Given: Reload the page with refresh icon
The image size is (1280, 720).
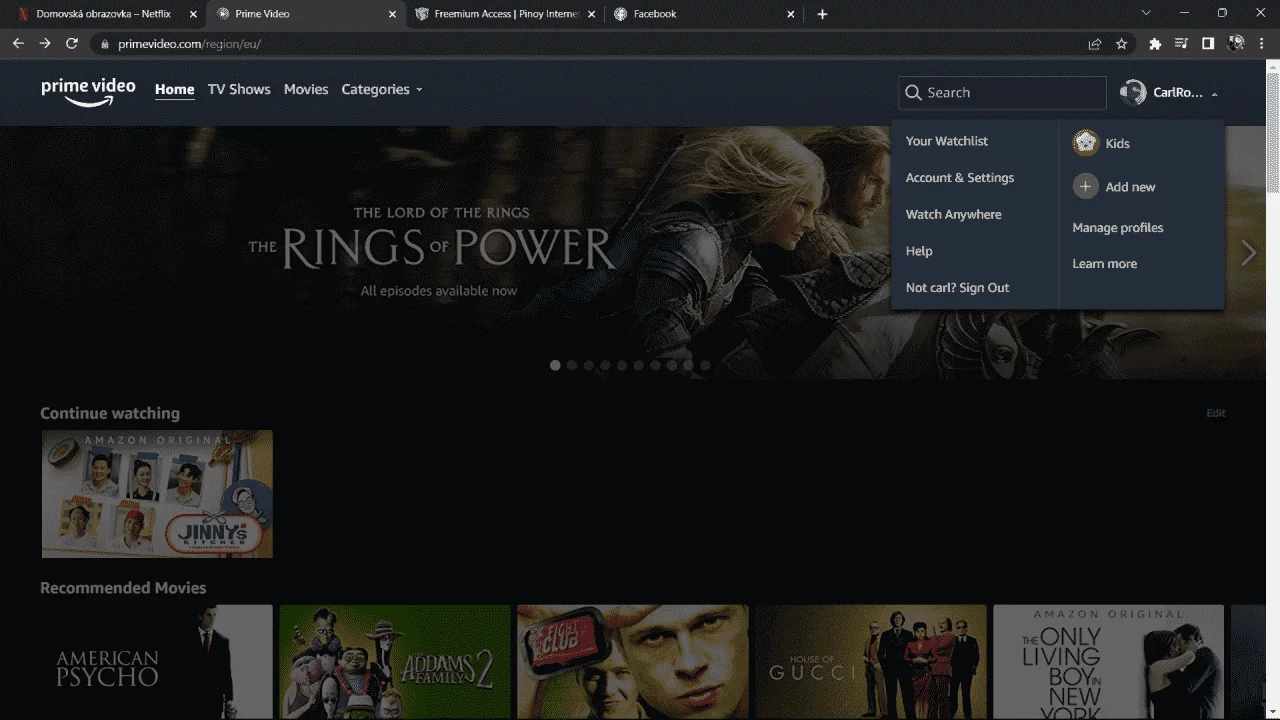Looking at the screenshot, I should (72, 44).
